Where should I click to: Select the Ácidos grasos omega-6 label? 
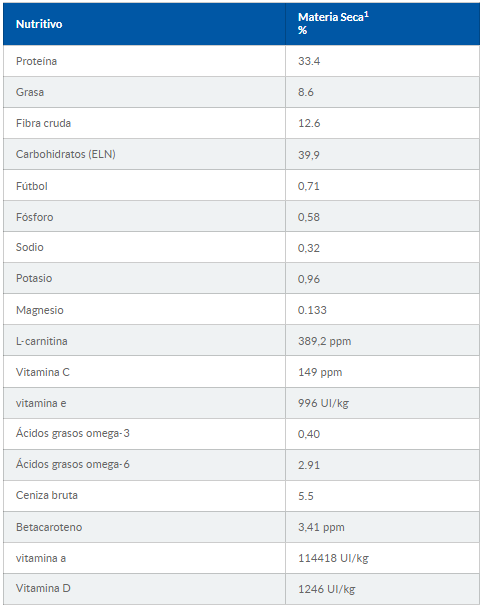pos(72,464)
